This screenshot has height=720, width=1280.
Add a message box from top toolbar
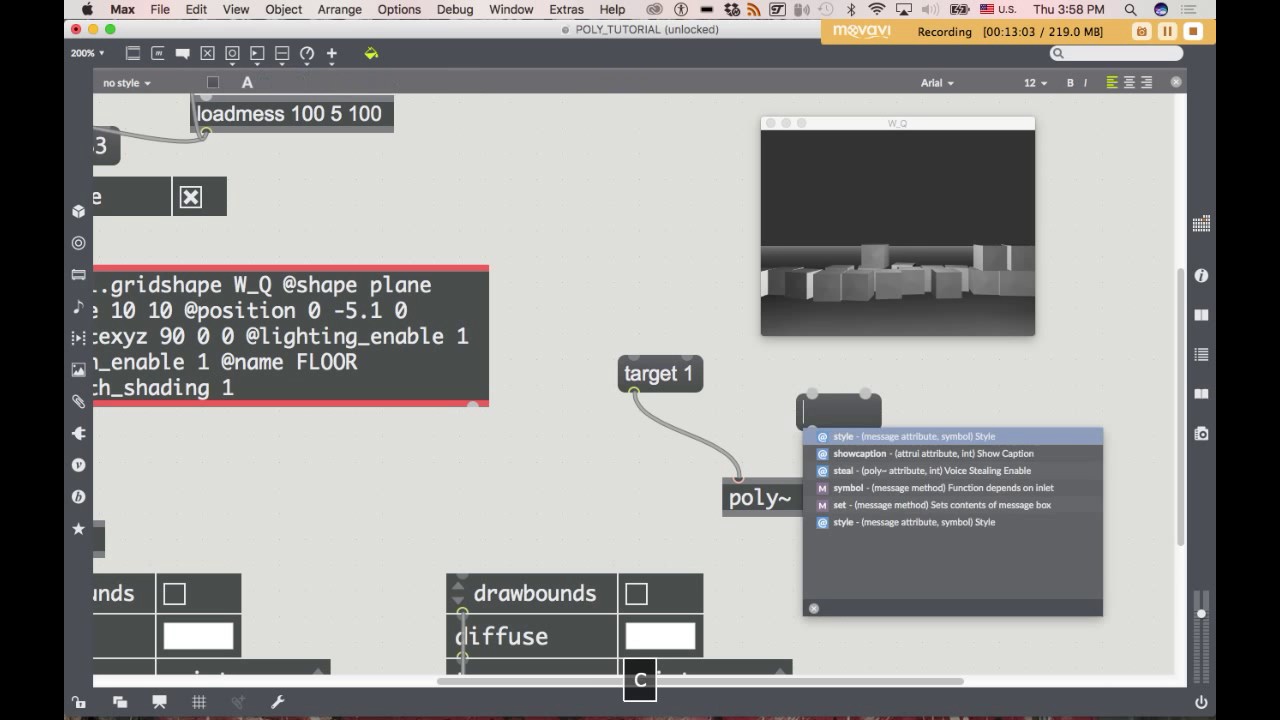(x=158, y=53)
